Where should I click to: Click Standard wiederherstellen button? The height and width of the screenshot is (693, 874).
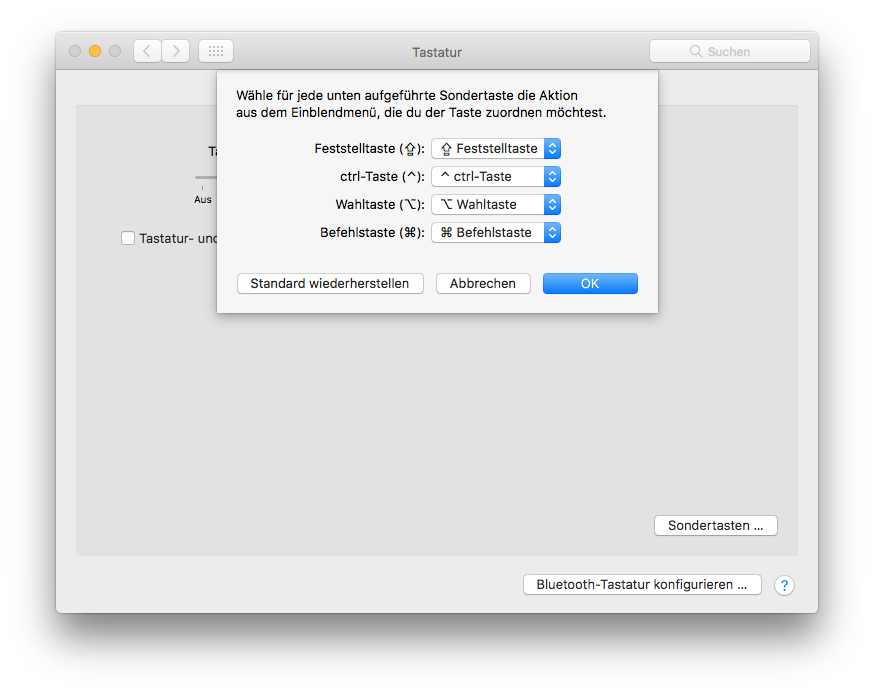click(330, 283)
